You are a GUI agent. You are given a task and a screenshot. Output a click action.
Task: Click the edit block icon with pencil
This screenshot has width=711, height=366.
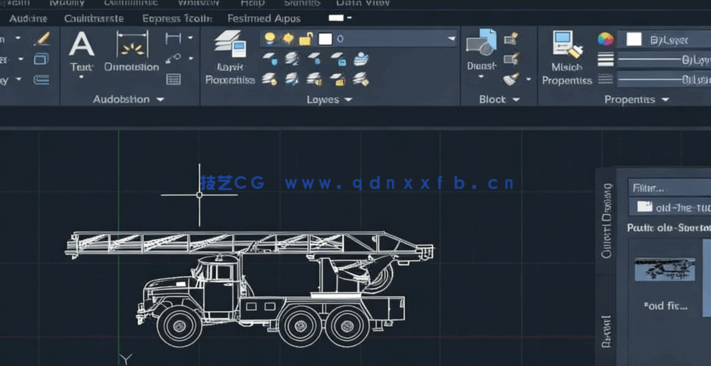(x=511, y=59)
